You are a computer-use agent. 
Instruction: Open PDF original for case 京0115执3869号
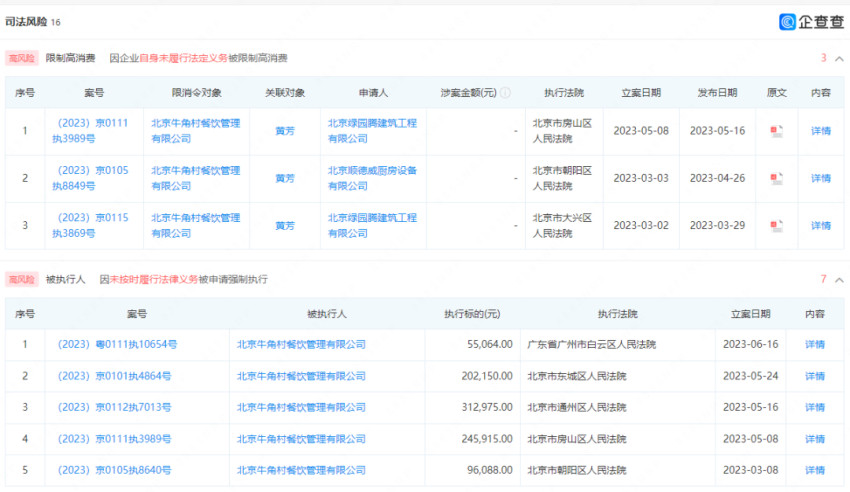point(776,225)
